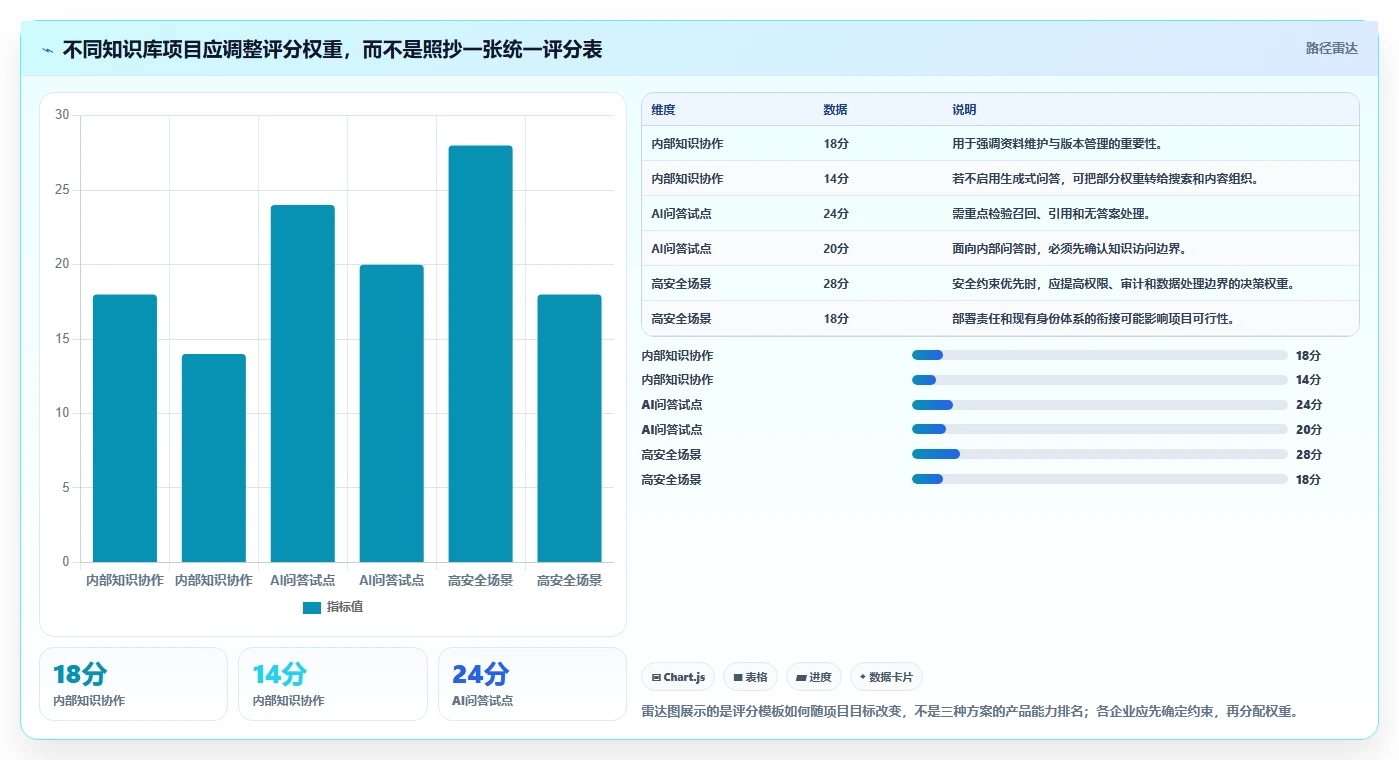Select the row 用于强调资料维护与版本管理的重要性

pos(1000,144)
